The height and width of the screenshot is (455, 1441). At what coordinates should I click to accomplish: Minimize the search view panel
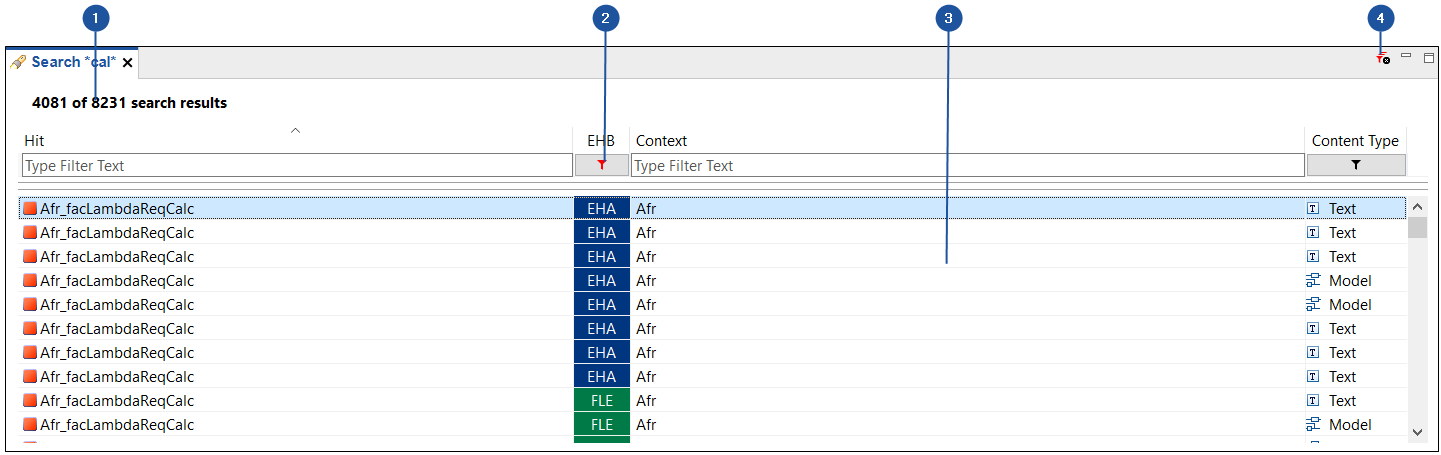(1406, 57)
